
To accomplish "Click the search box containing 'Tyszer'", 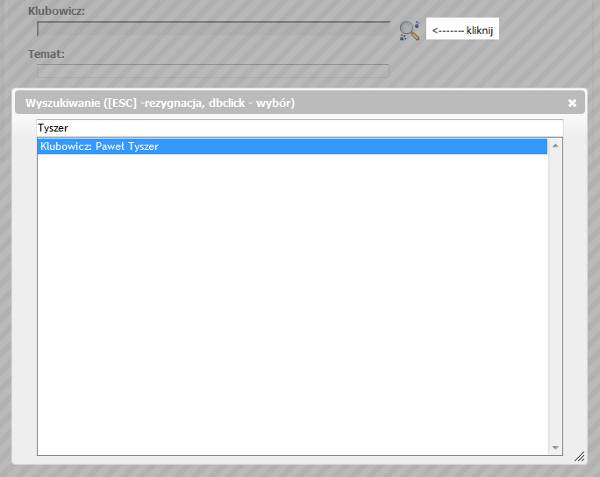I will 300,128.
